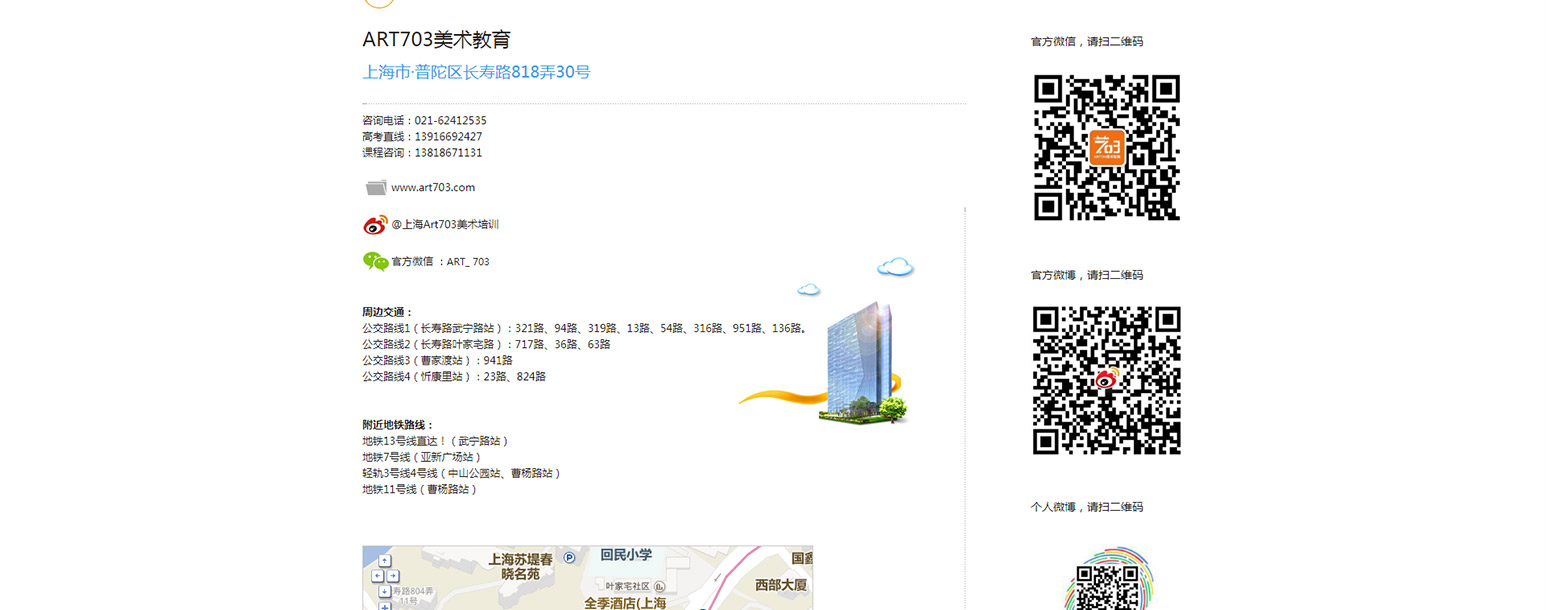Click the 课程咨询：13818671131 line

pyautogui.click(x=422, y=153)
